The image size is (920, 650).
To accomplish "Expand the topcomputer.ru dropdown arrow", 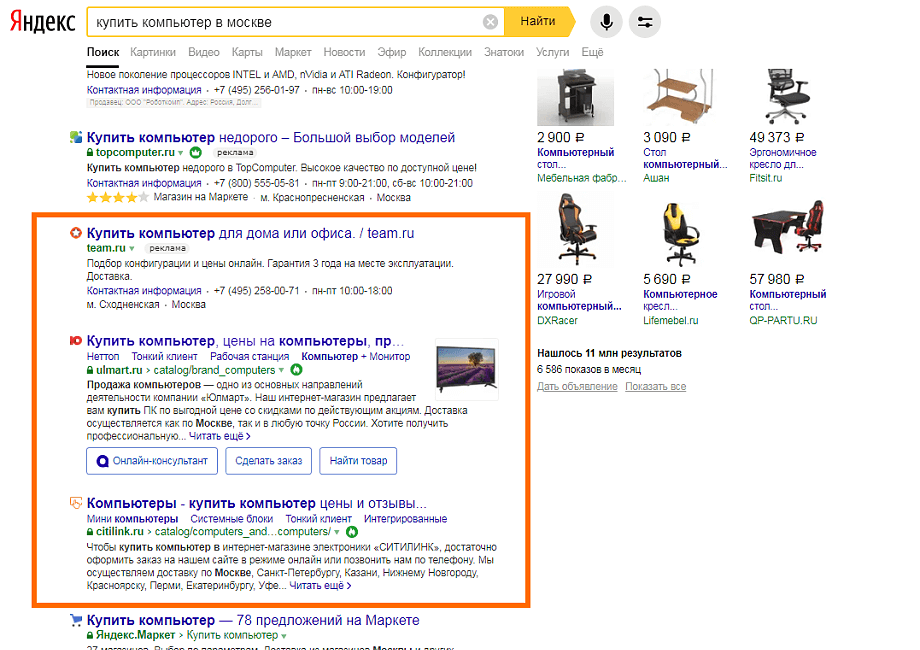I will click(181, 153).
